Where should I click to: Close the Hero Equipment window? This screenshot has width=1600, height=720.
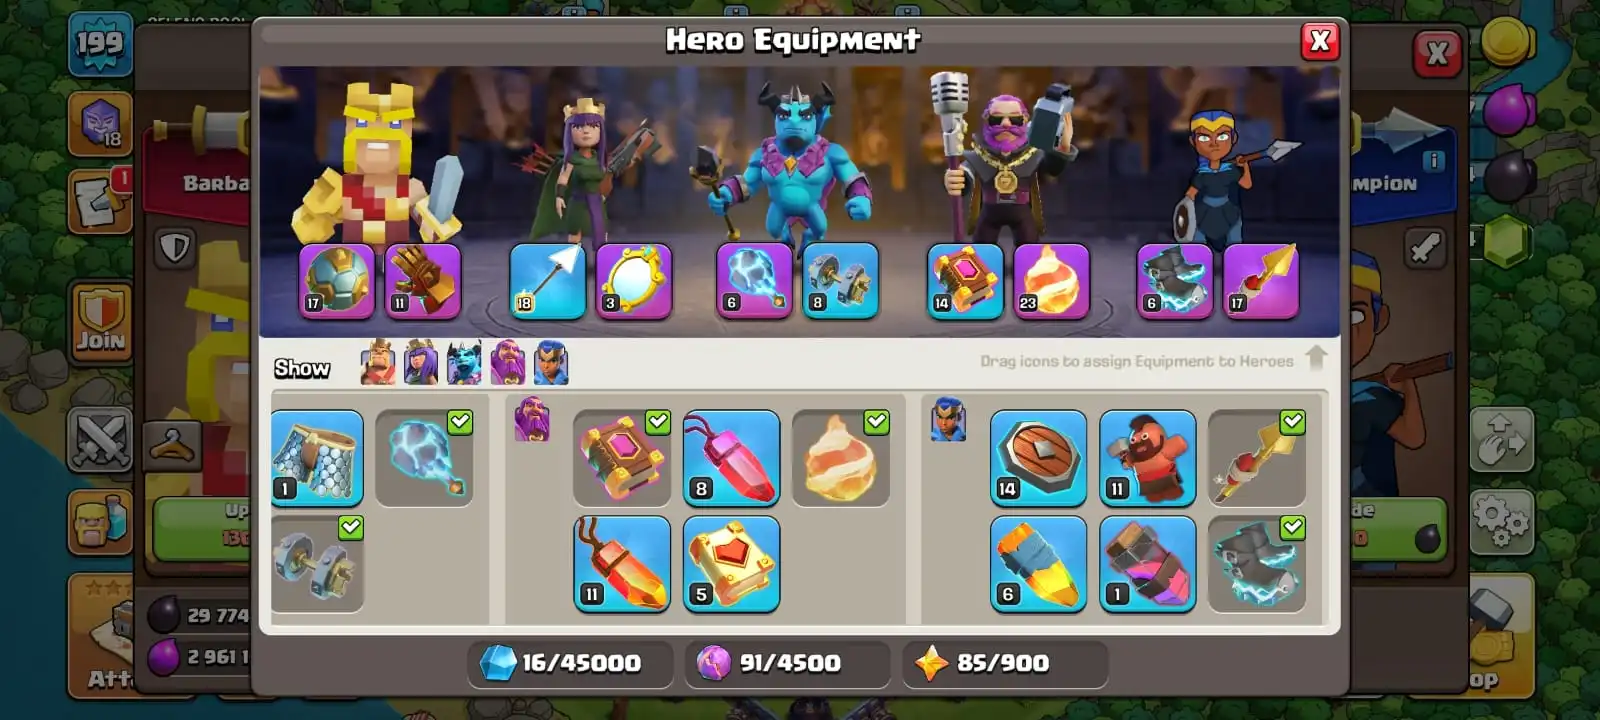pyautogui.click(x=1320, y=41)
